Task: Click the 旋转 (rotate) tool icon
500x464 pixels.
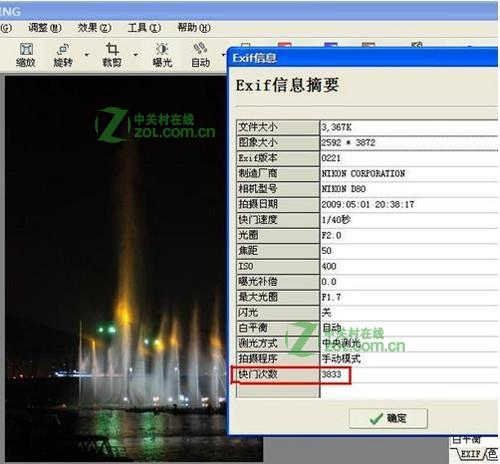Action: click(63, 55)
